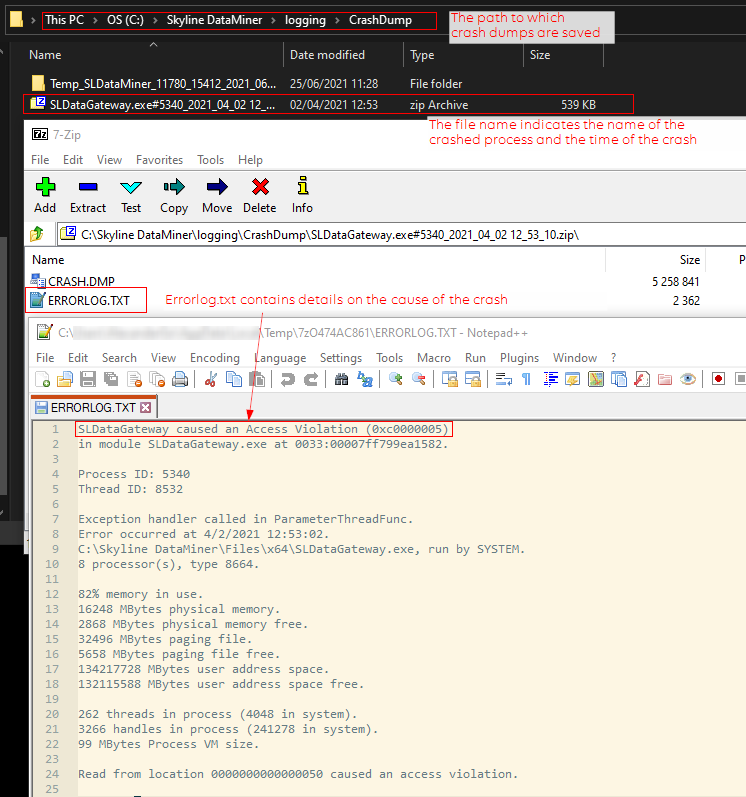The height and width of the screenshot is (797, 746).
Task: Click the Delete red X icon
Action: [260, 187]
